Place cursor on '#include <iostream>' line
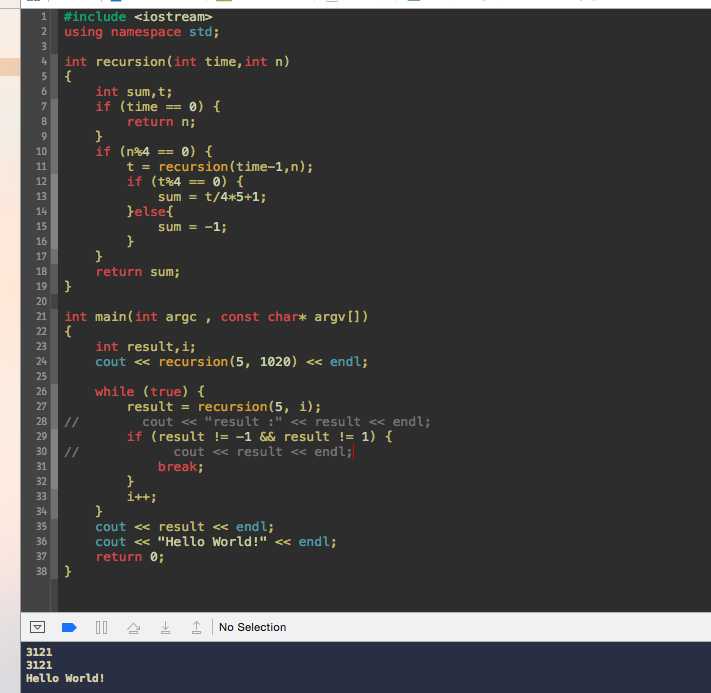The image size is (711, 693). point(138,17)
